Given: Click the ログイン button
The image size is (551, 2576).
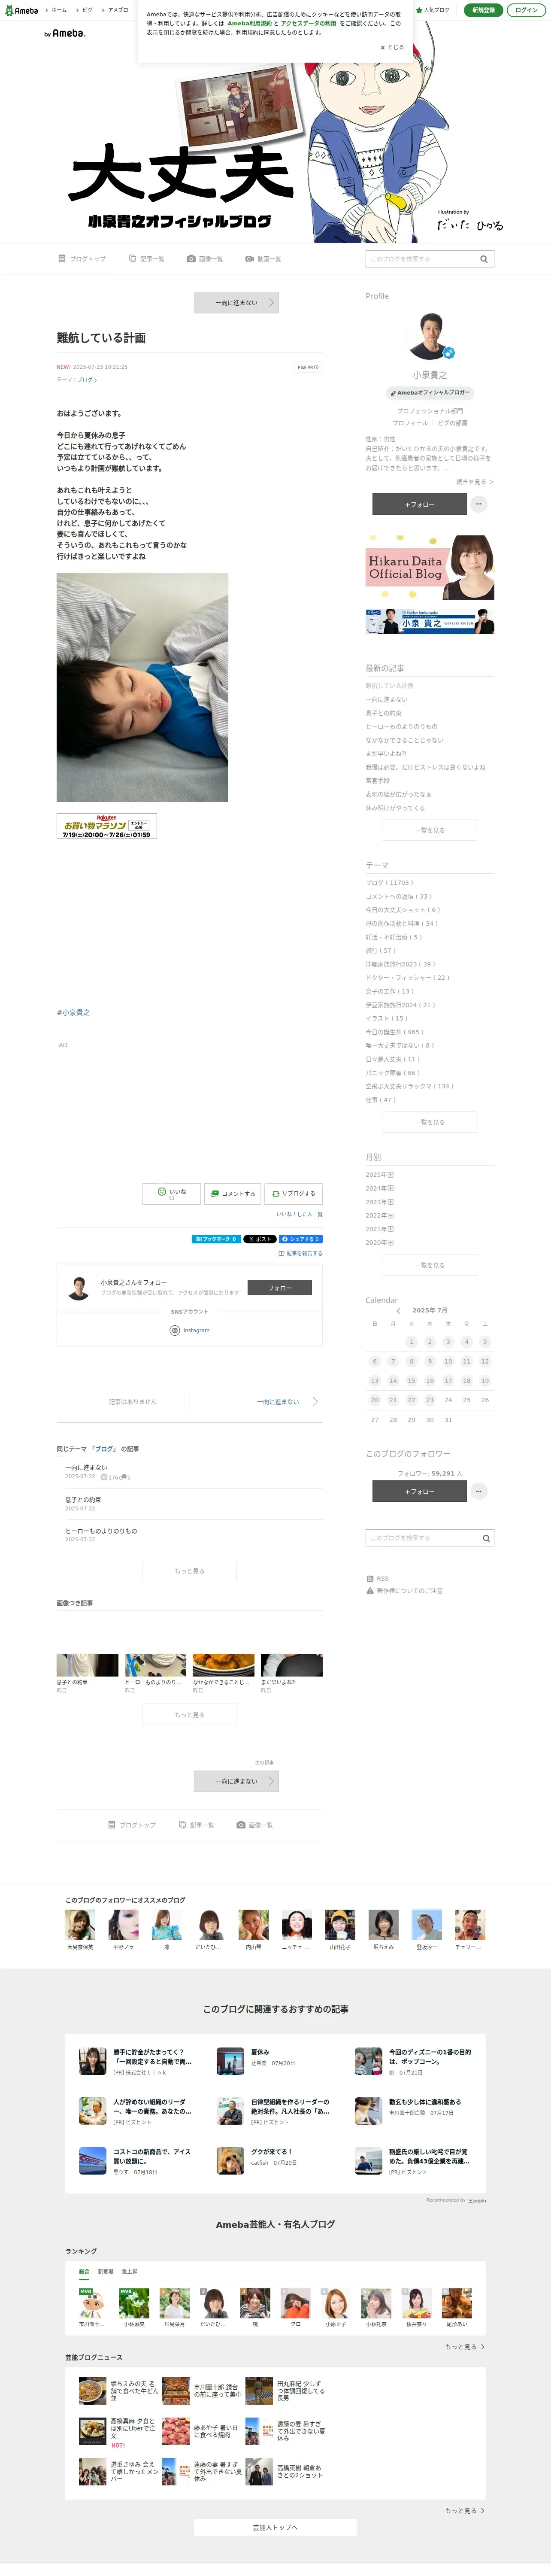Looking at the screenshot, I should [526, 10].
